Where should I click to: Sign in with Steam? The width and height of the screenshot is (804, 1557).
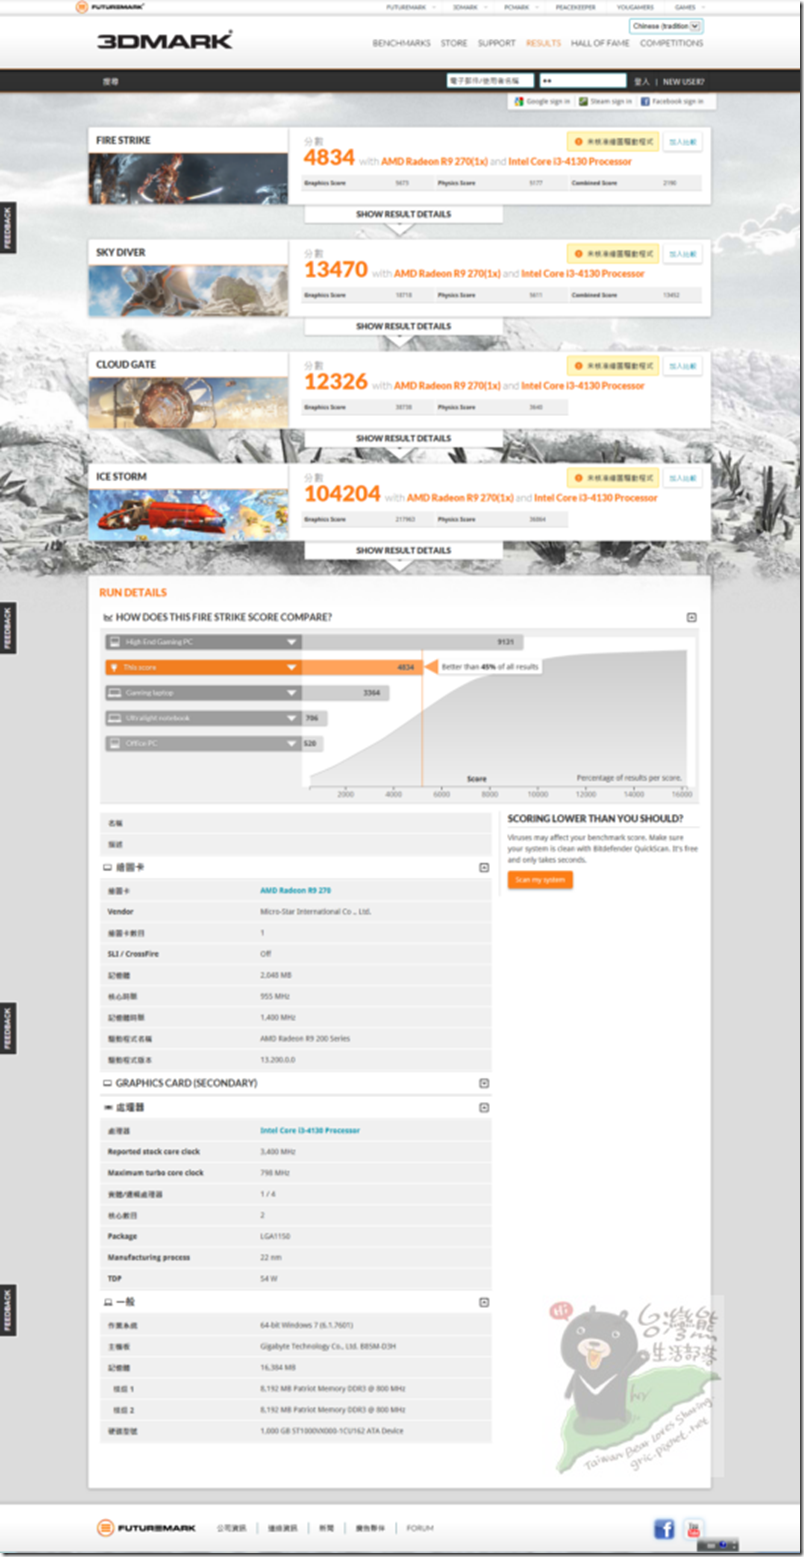click(605, 102)
